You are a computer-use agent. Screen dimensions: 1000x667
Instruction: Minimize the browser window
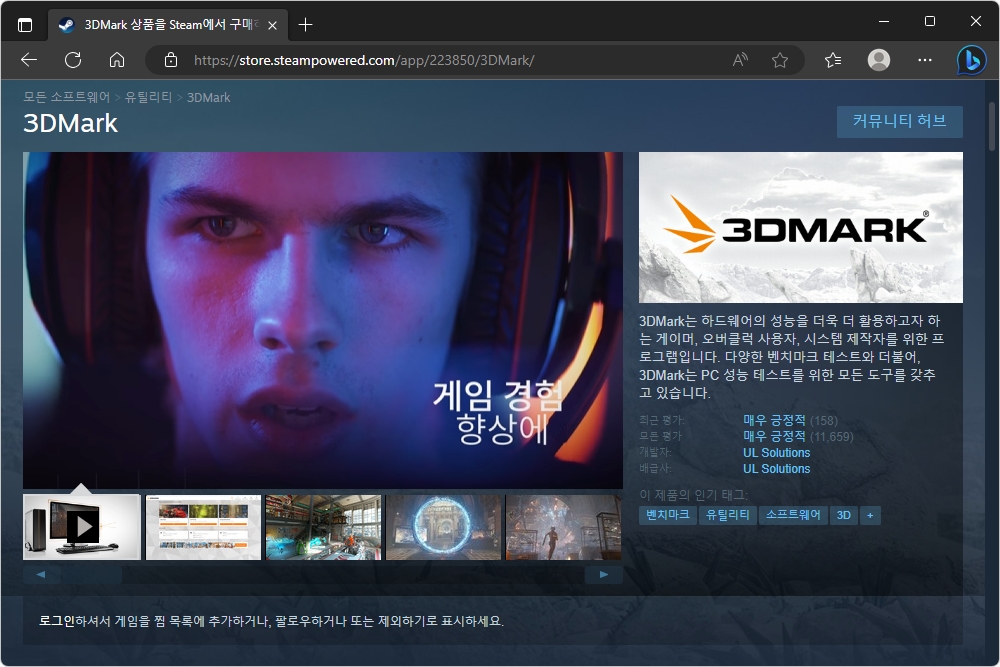[x=884, y=21]
